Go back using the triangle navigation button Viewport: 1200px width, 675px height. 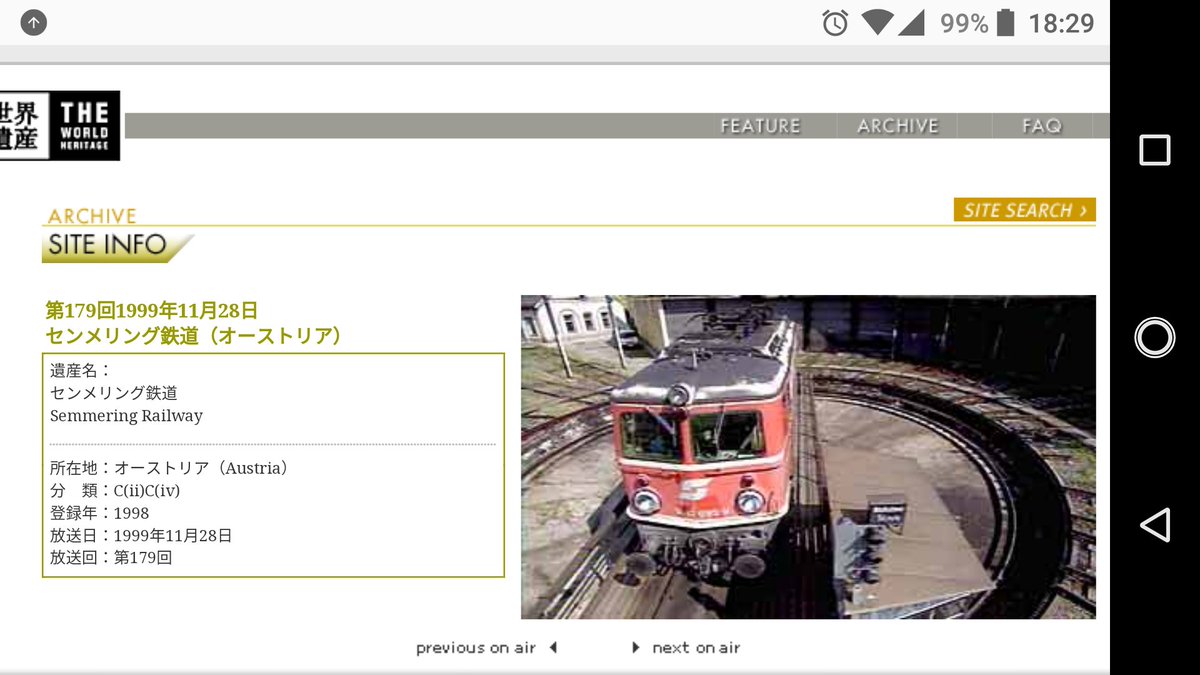pyautogui.click(x=1154, y=523)
